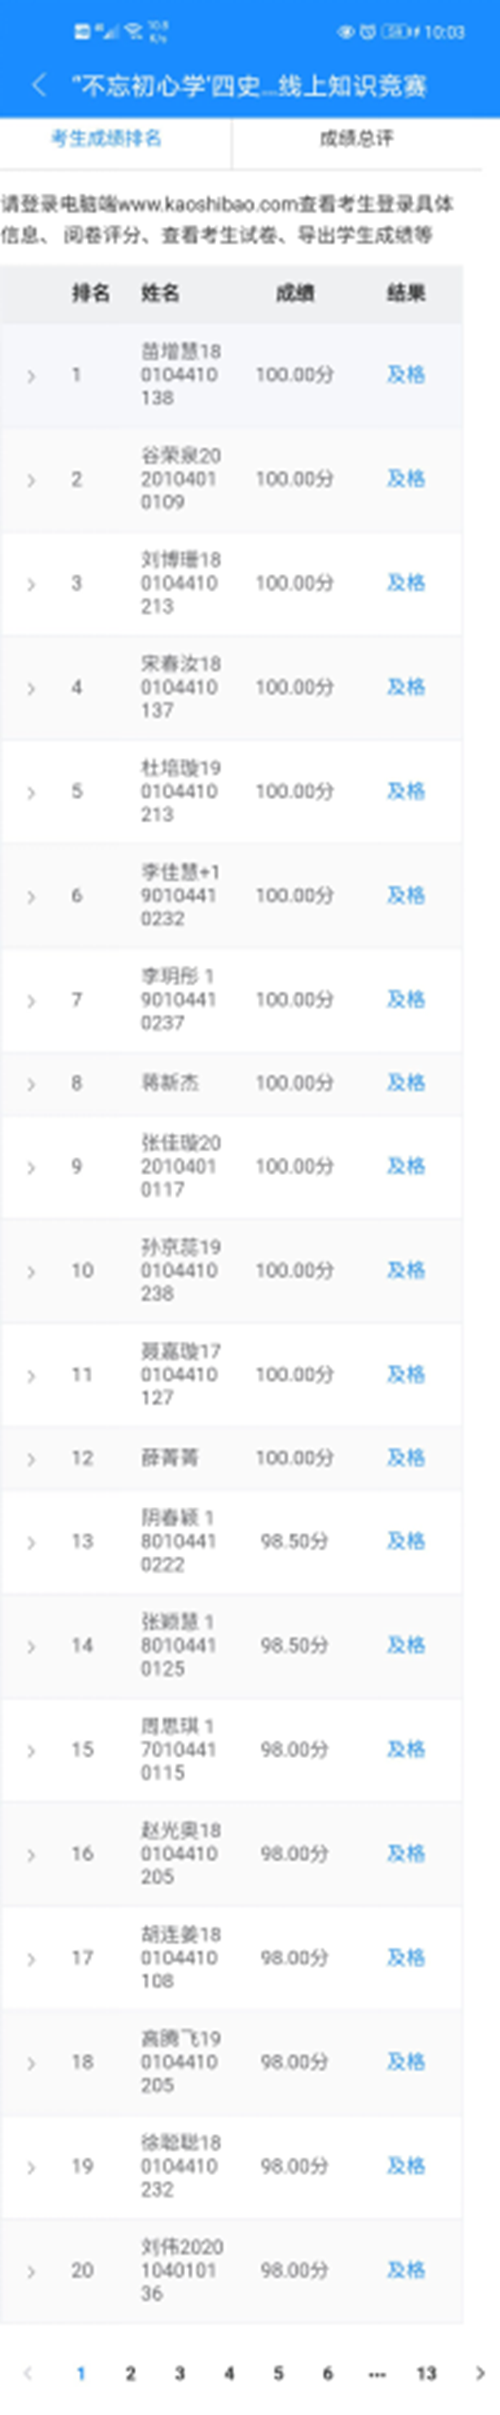Screen dimensions: 500x2415
Task: Select the 考生成绩排名 tab
Action: tap(106, 139)
